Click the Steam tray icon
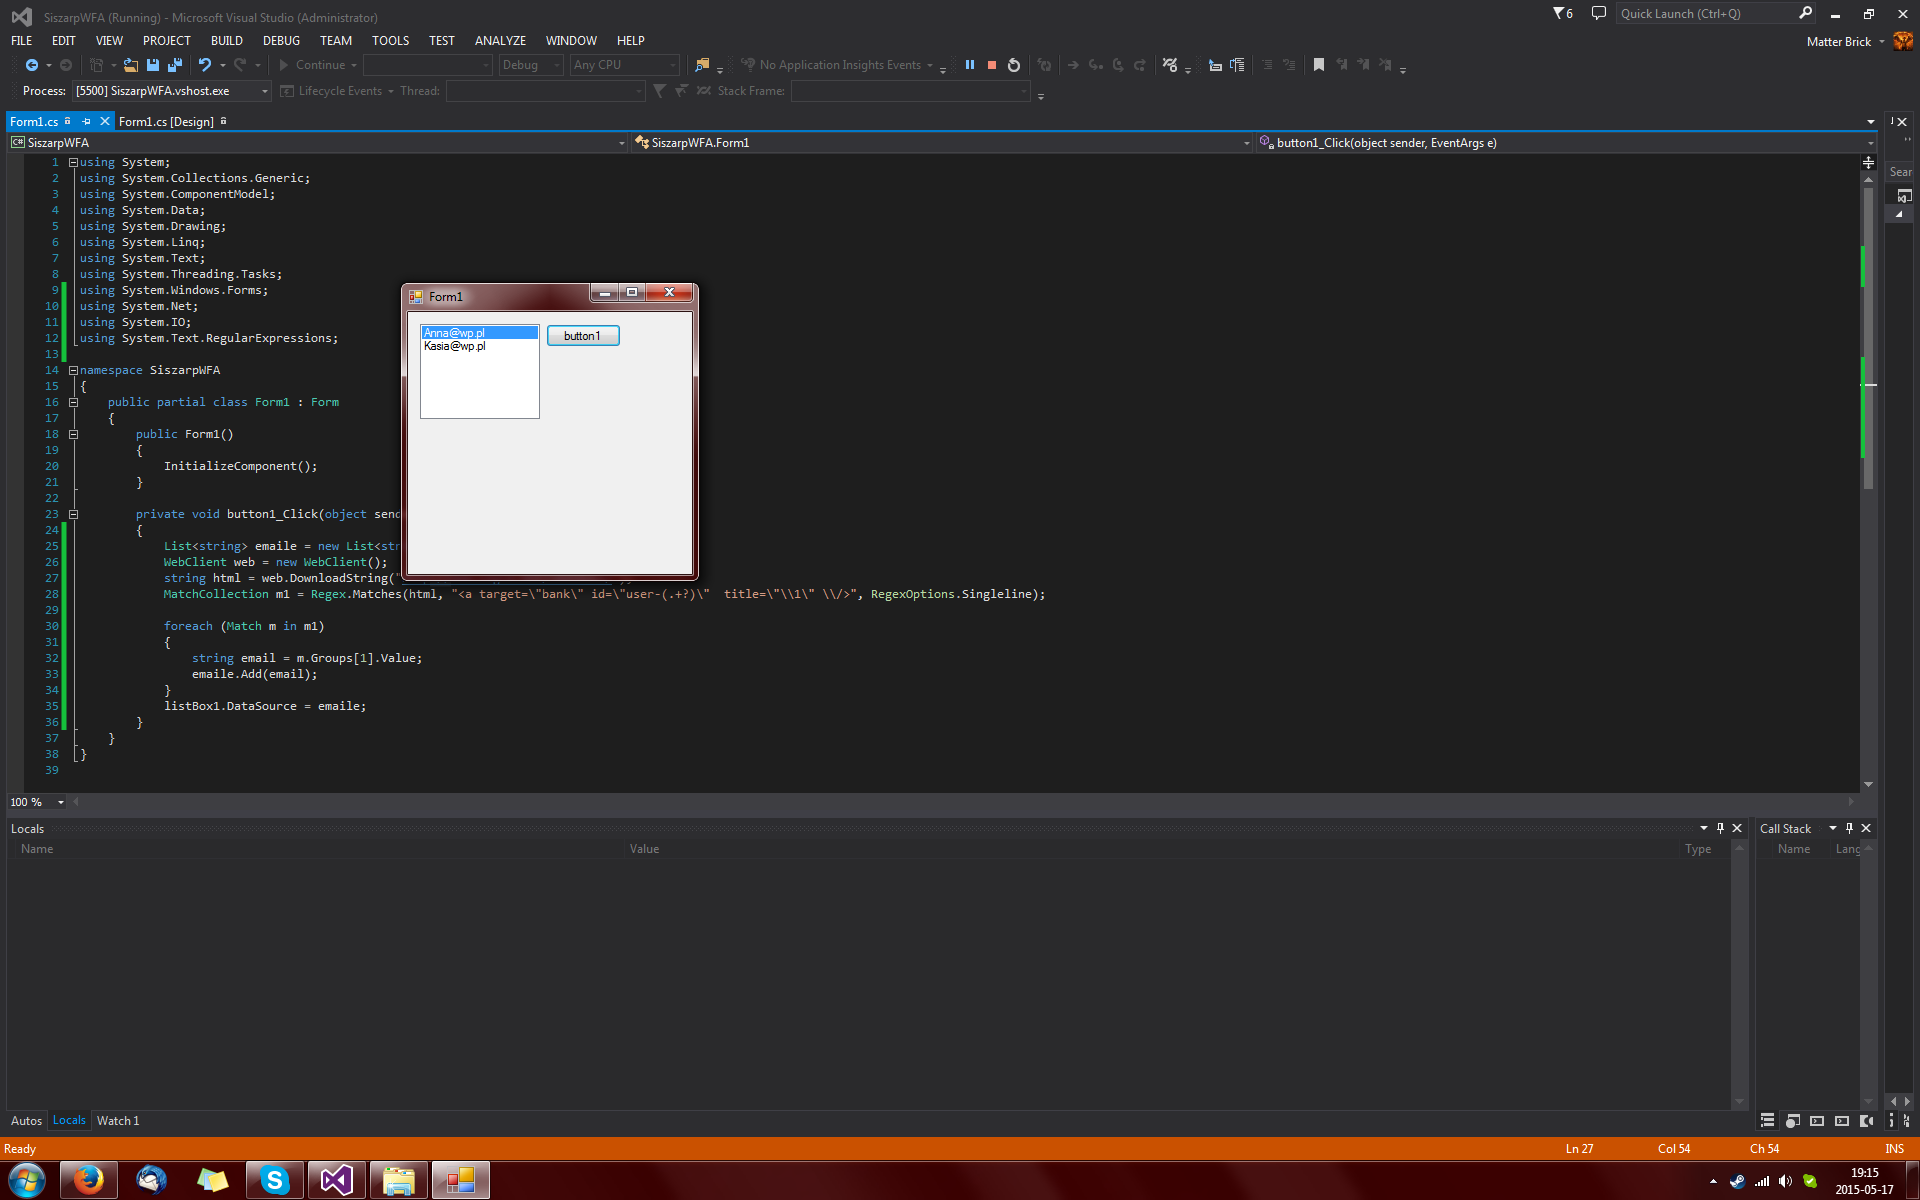 point(1737,1181)
